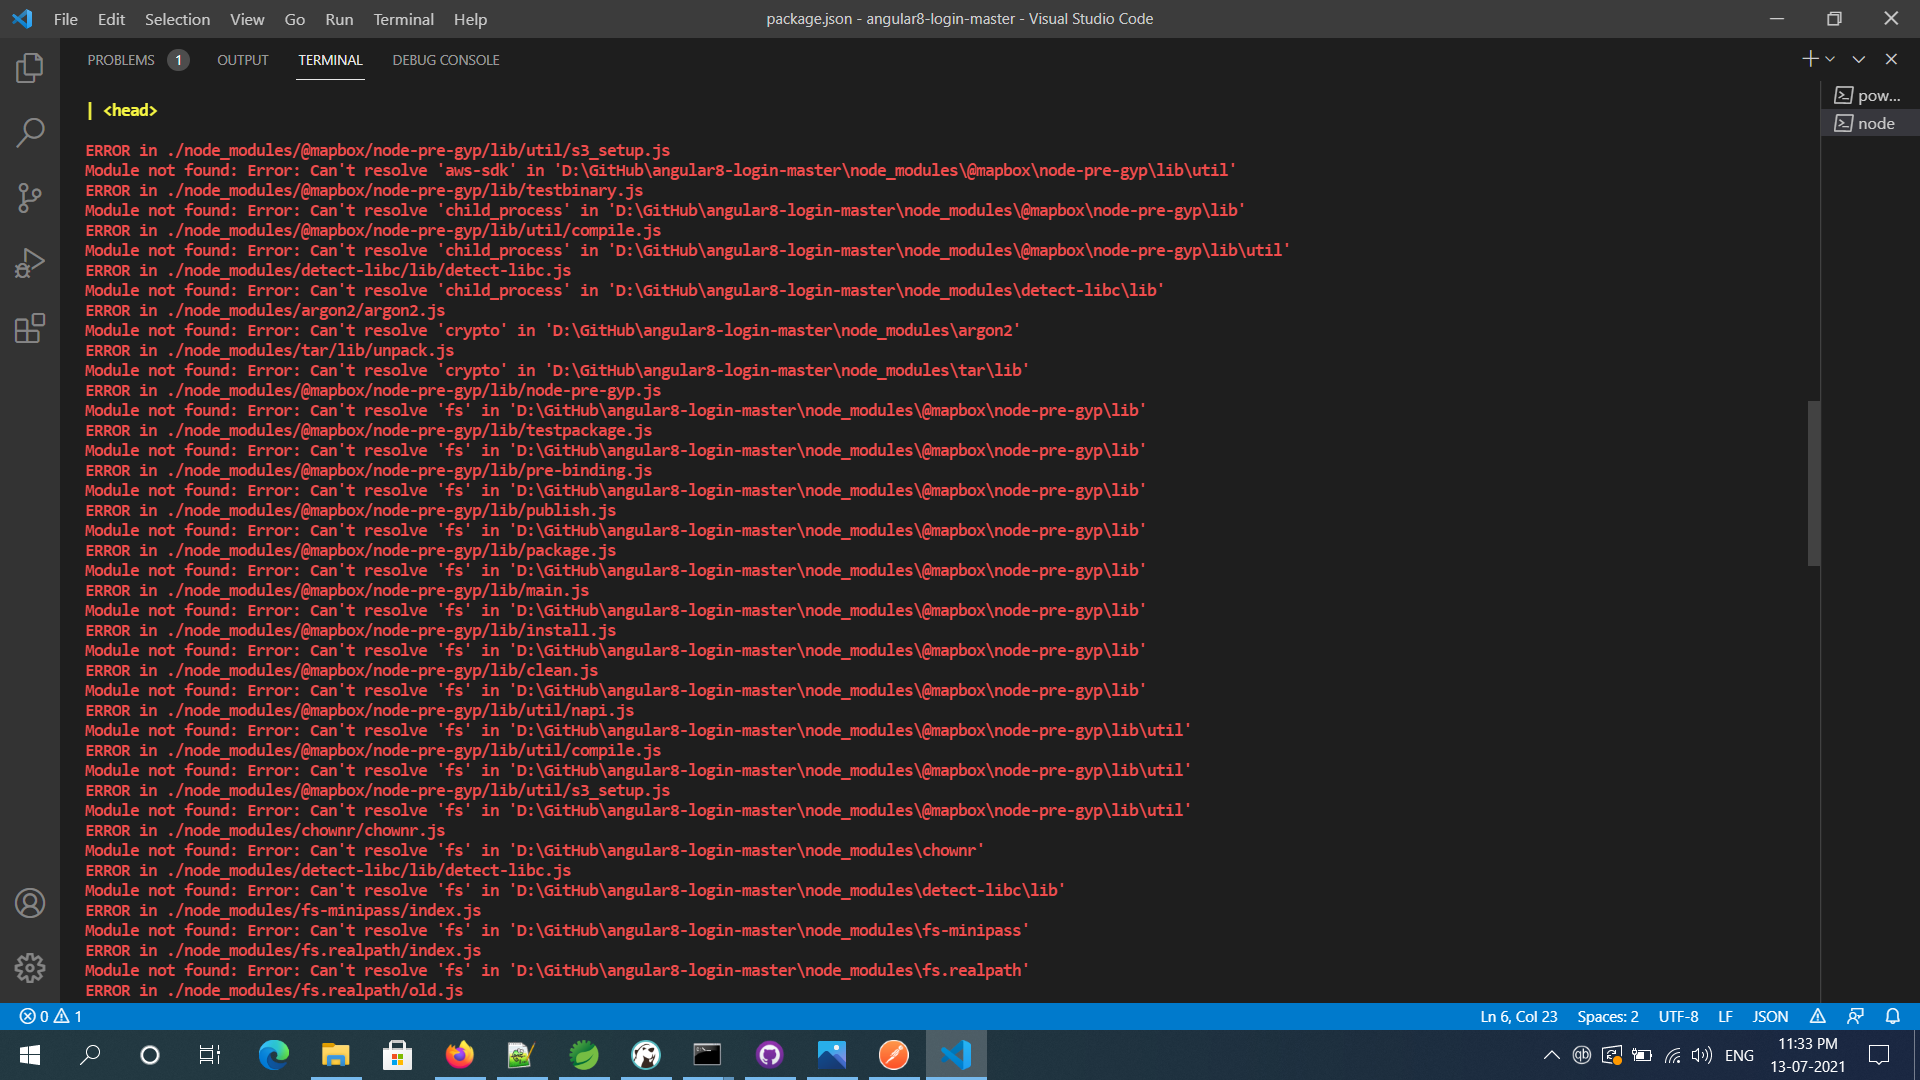
Task: Click Spaces: 2 indentation setting
Action: coord(1607,1016)
